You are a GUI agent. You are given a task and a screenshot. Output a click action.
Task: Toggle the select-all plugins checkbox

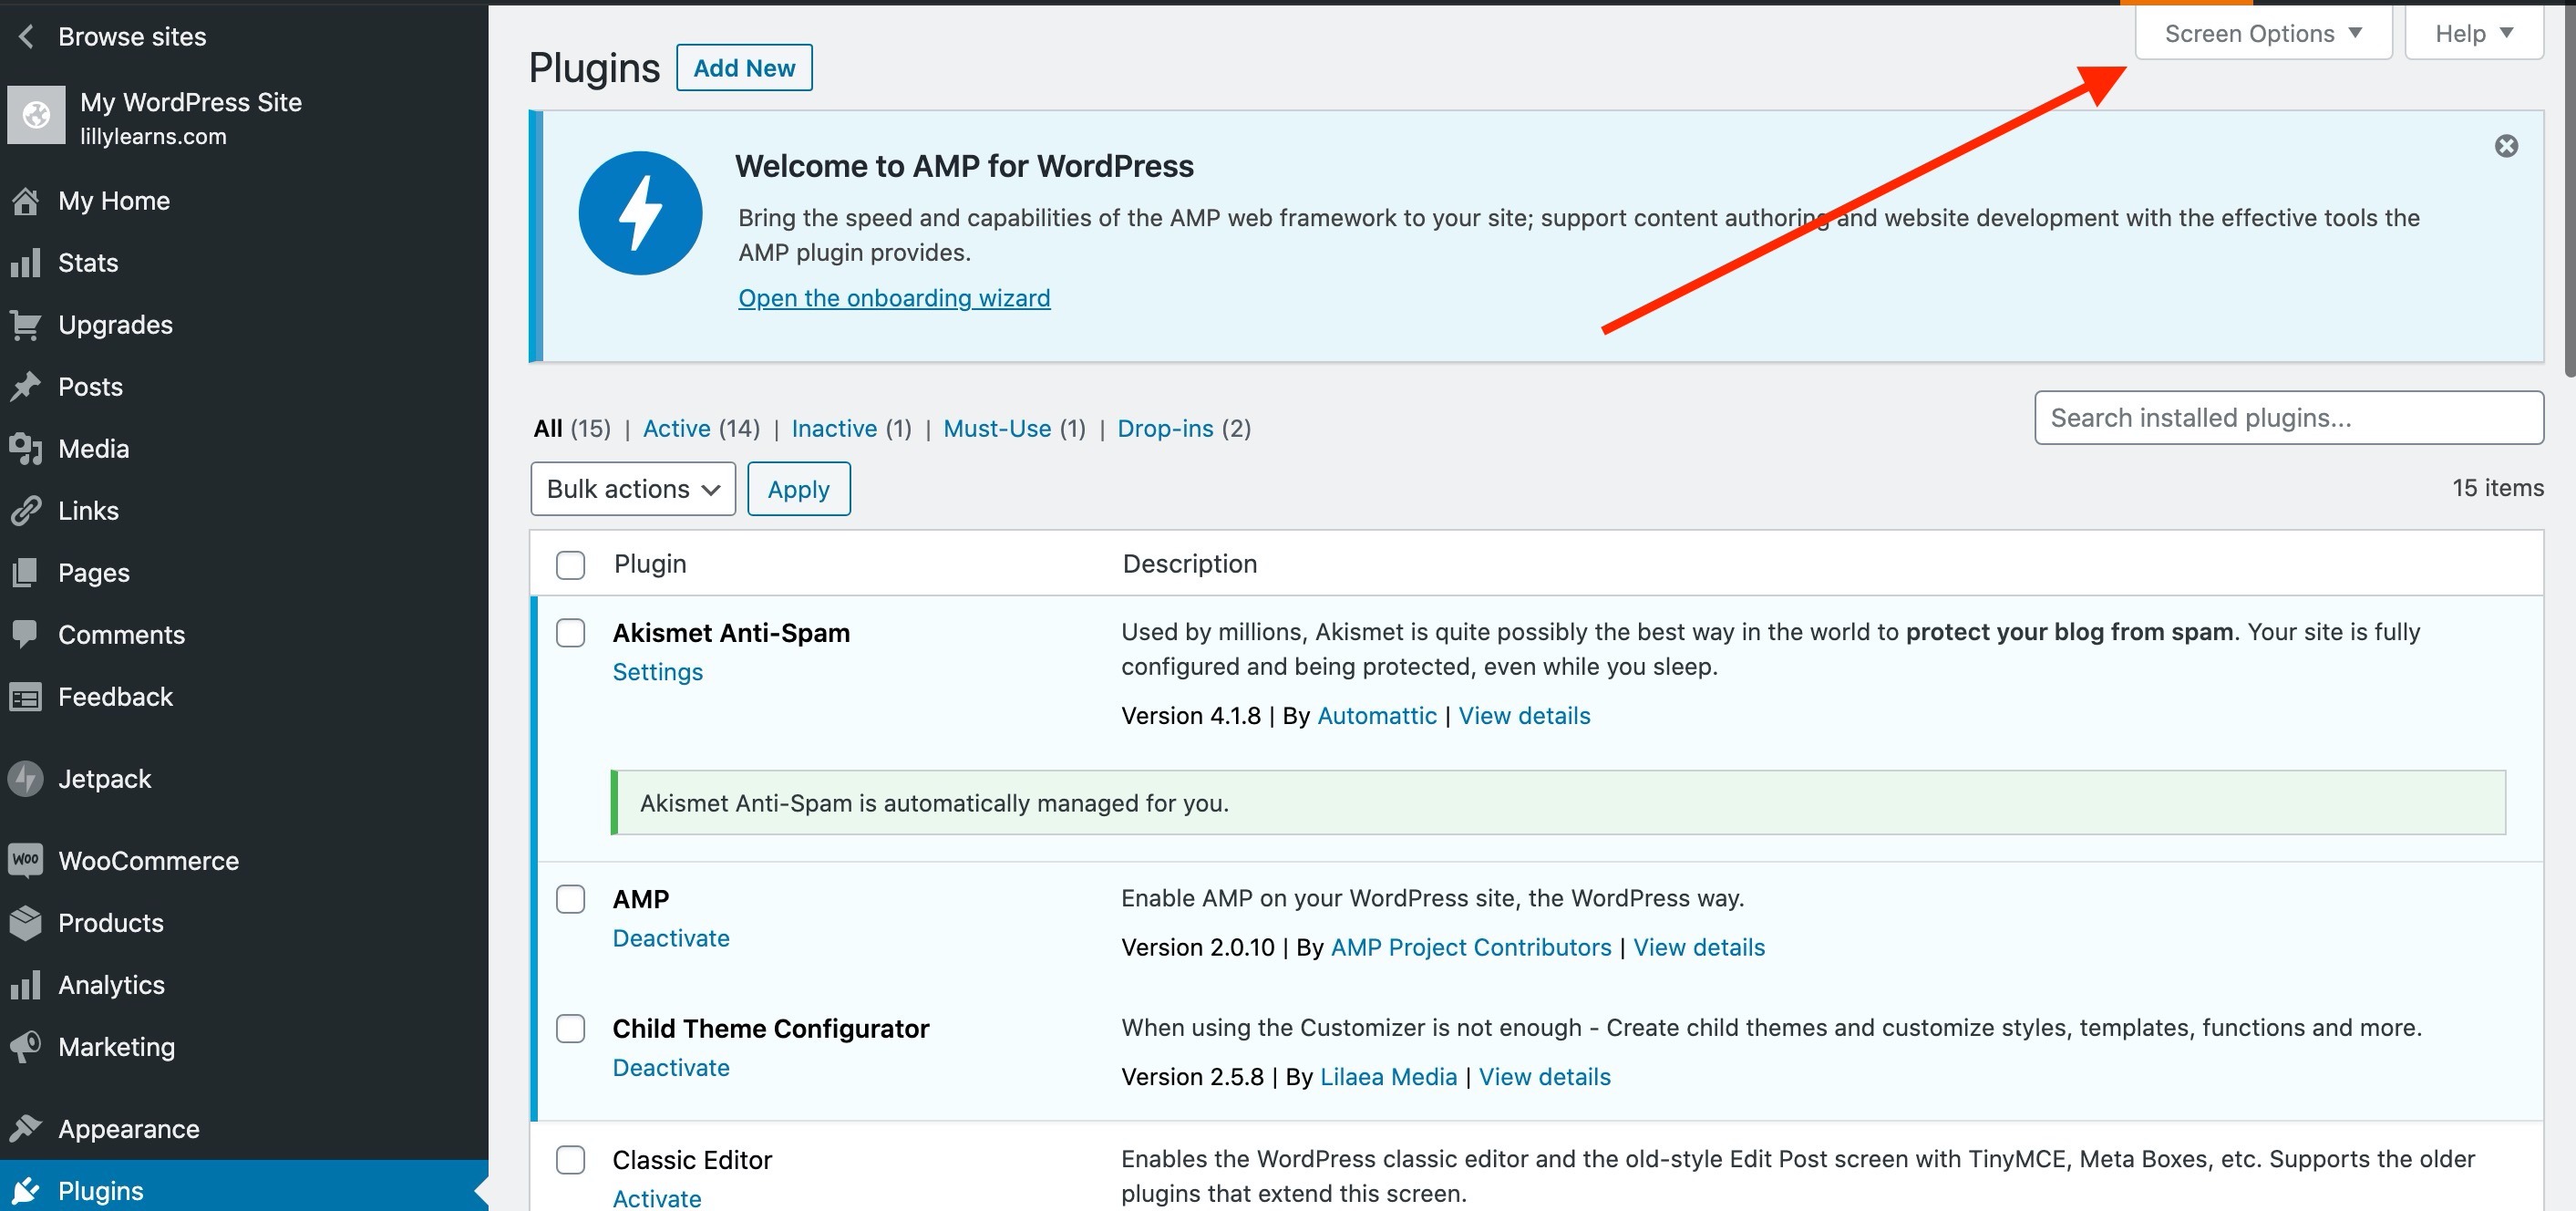tap(571, 565)
